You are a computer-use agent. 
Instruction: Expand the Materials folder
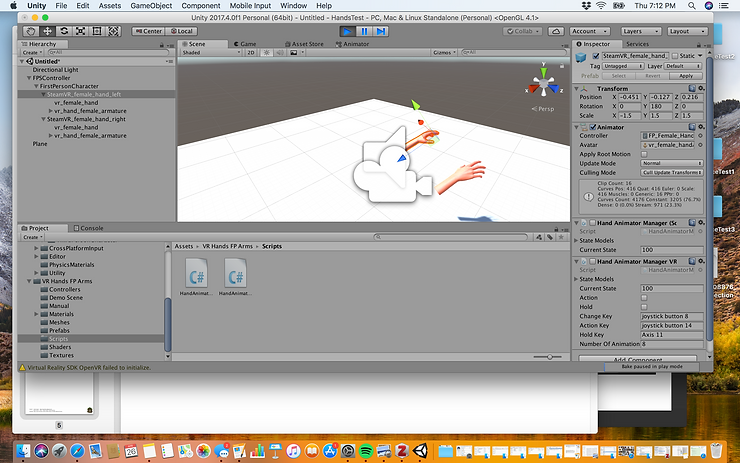click(x=36, y=314)
